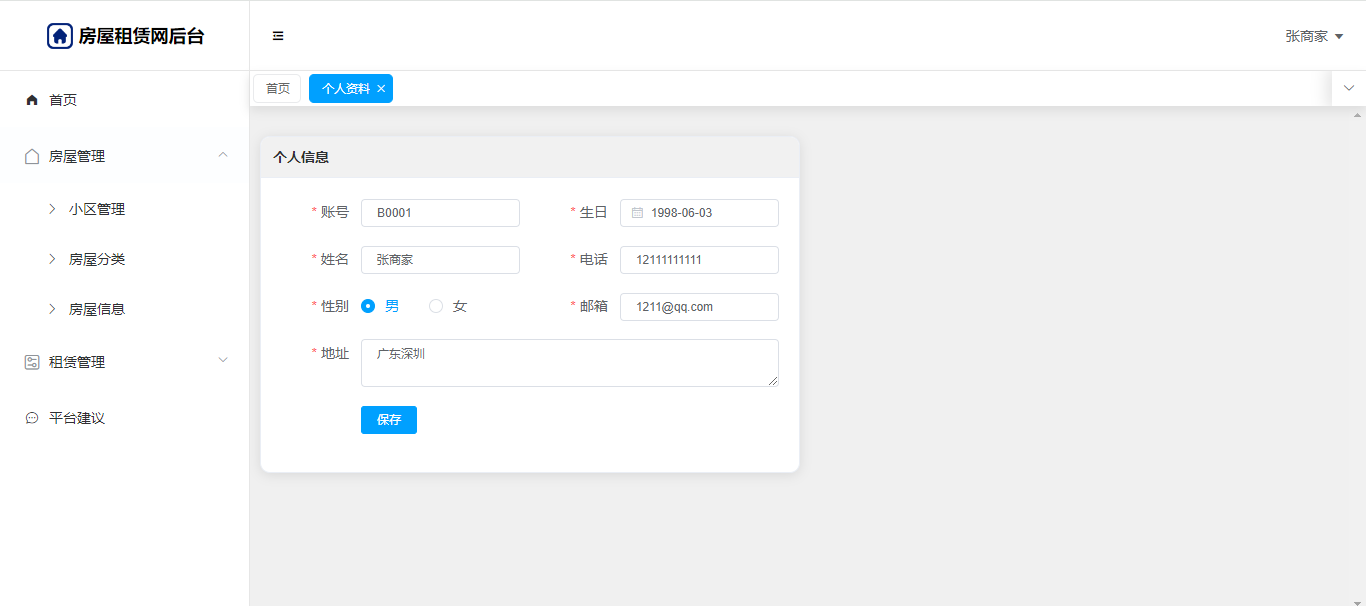Open the 张商家 user dropdown

(1313, 36)
